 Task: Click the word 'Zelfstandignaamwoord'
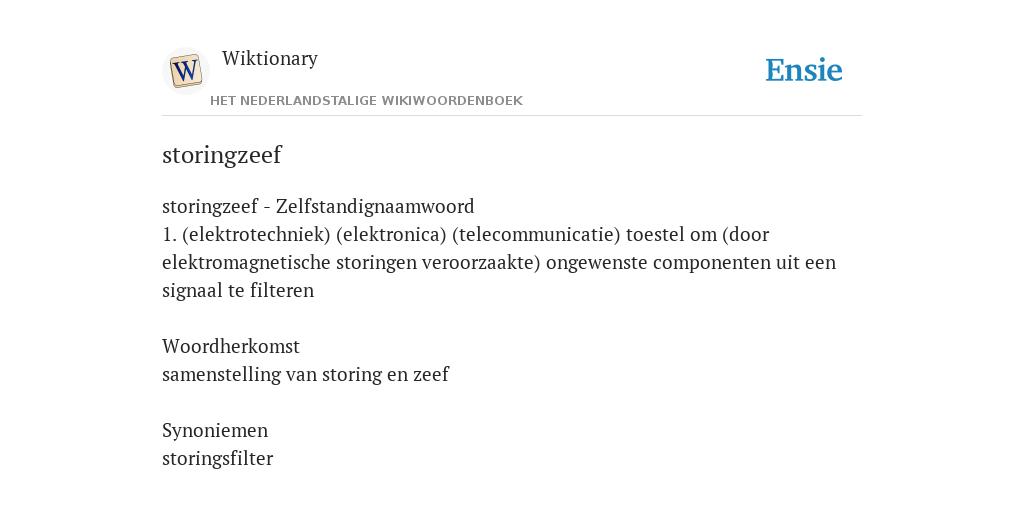pyautogui.click(x=375, y=206)
